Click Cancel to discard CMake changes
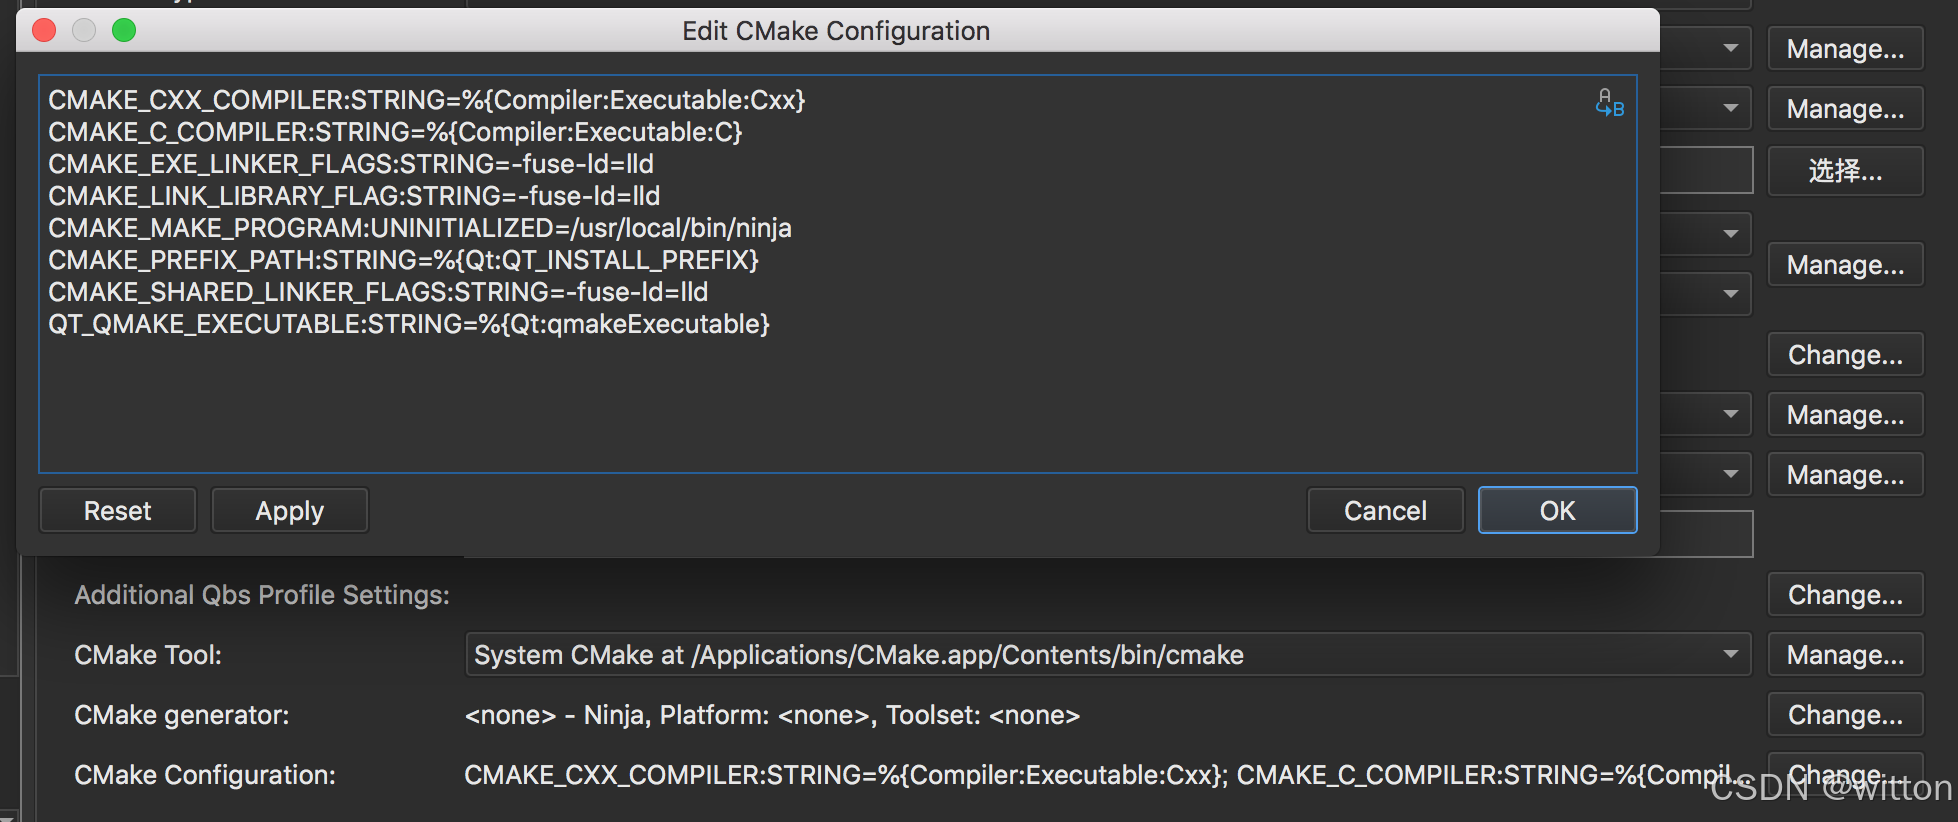This screenshot has width=1958, height=822. click(x=1384, y=511)
